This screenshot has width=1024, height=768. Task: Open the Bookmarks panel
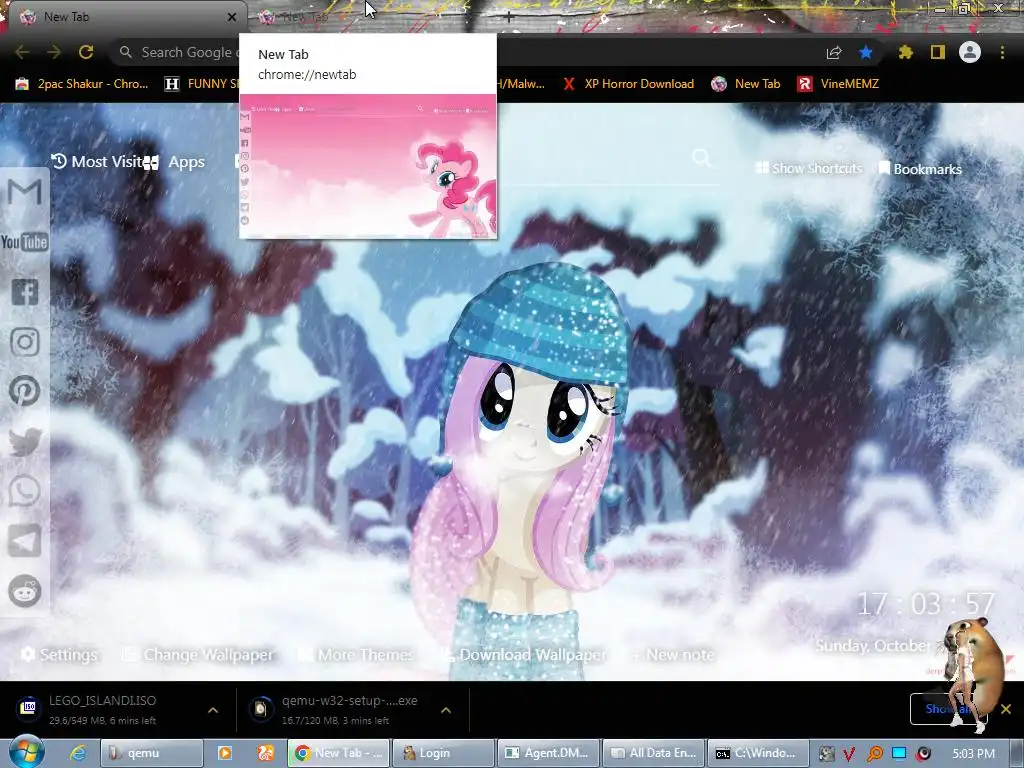point(920,169)
